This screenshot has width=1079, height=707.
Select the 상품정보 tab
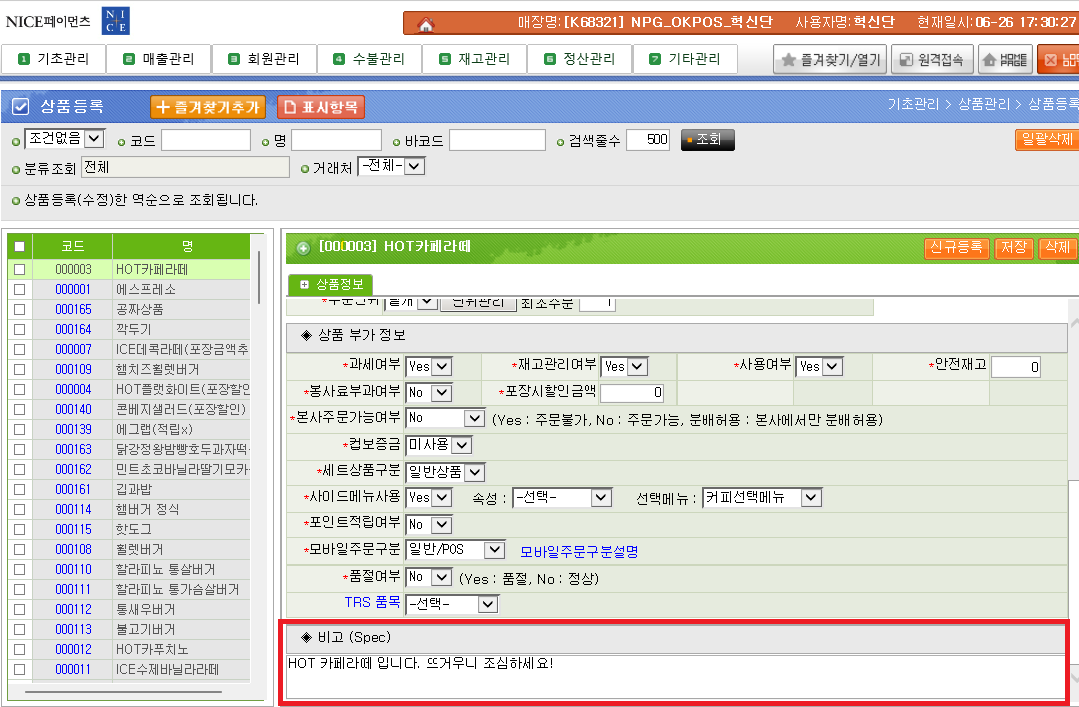coord(331,285)
